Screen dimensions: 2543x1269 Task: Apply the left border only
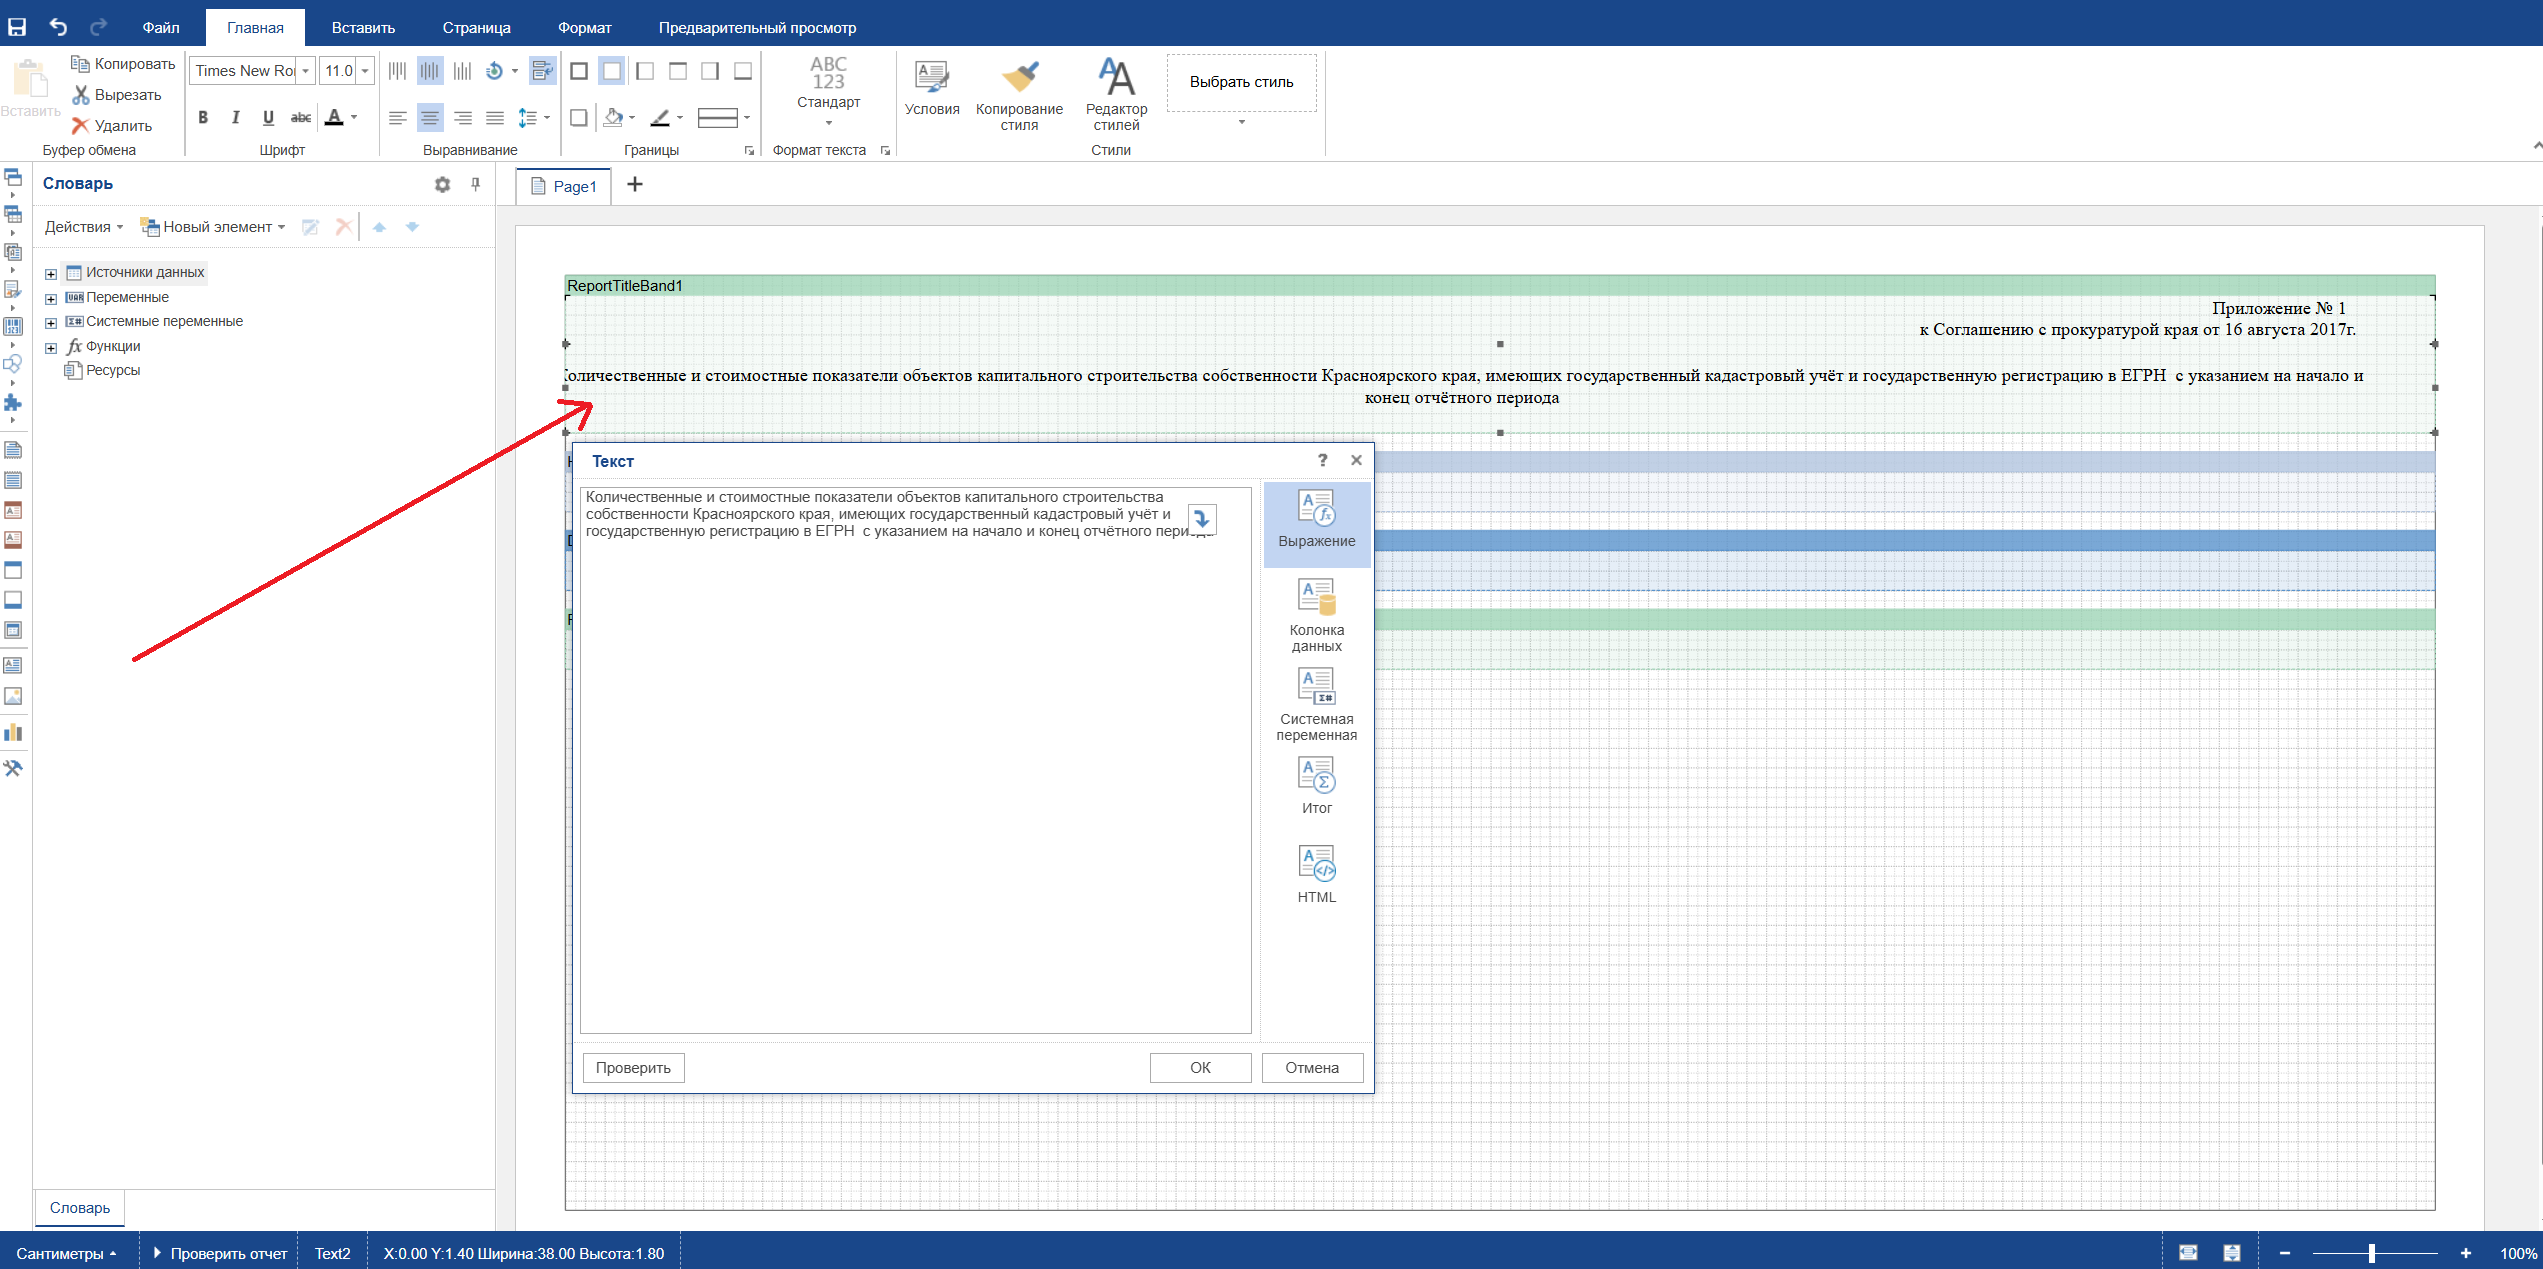click(x=645, y=71)
